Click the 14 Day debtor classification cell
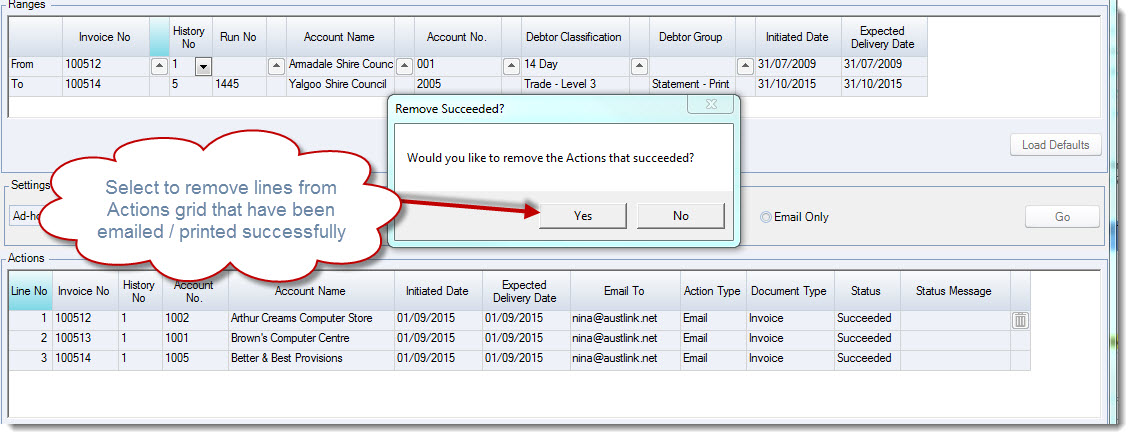The image size is (1133, 439). pos(575,64)
